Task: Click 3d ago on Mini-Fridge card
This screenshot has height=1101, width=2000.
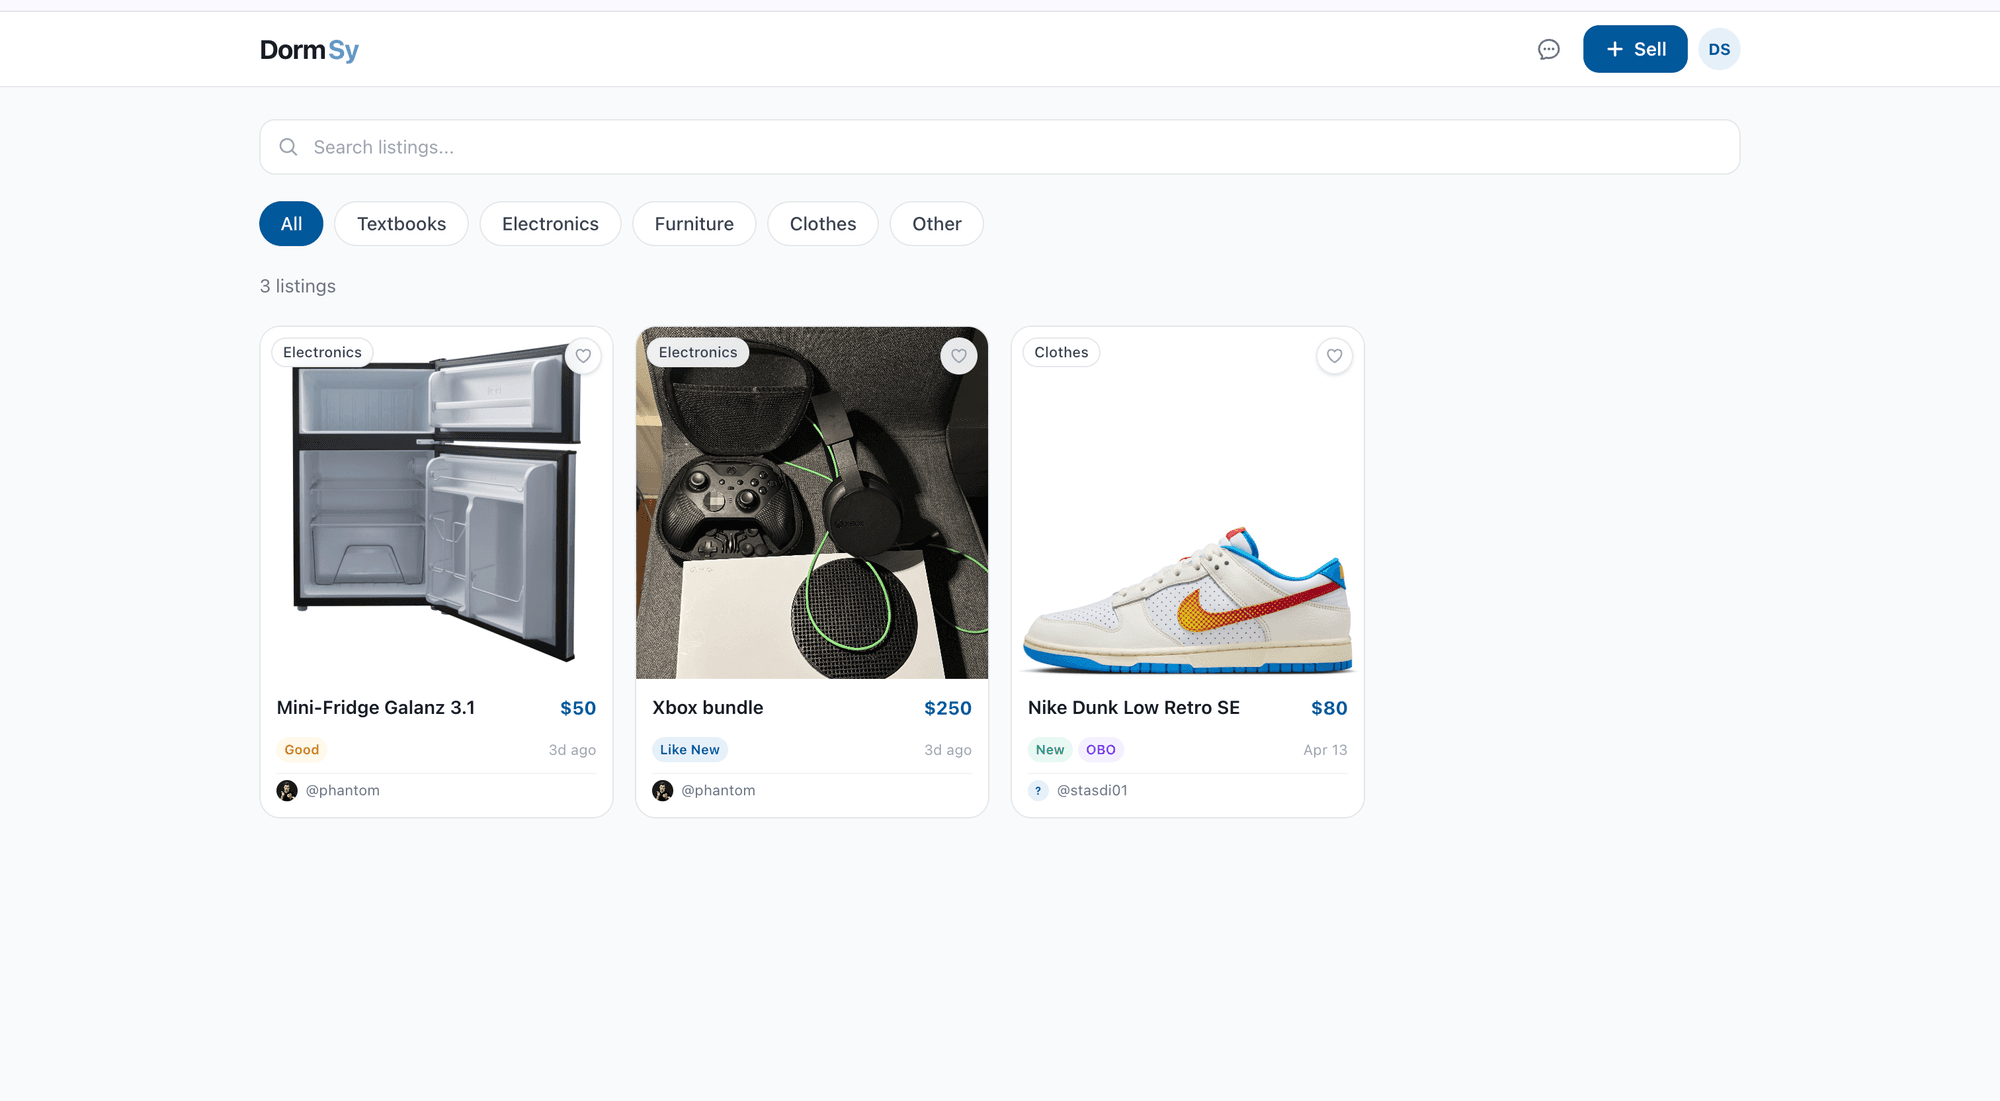Action: click(x=572, y=750)
